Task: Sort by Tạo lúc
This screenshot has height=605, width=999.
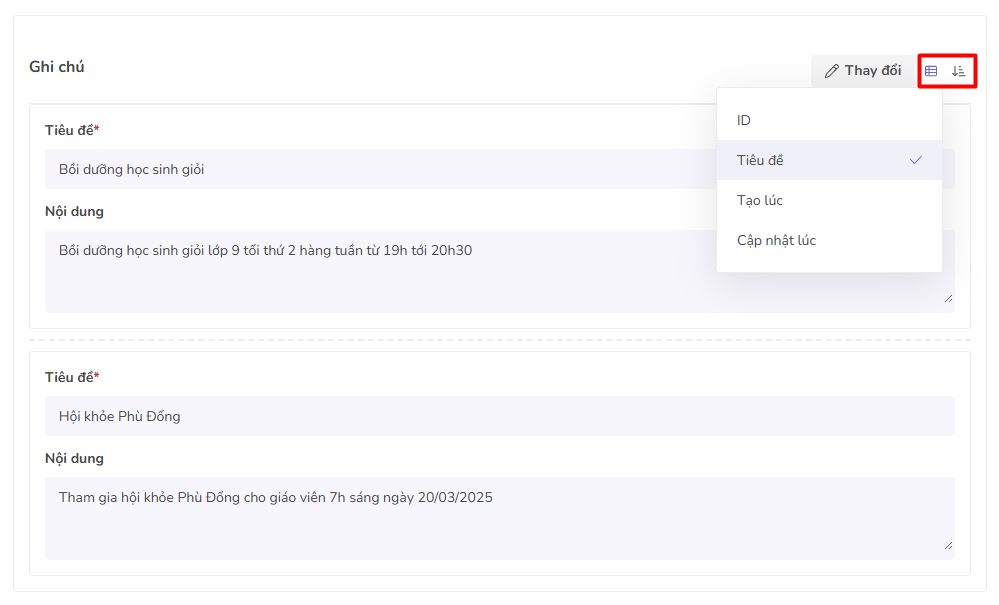Action: pyautogui.click(x=760, y=200)
